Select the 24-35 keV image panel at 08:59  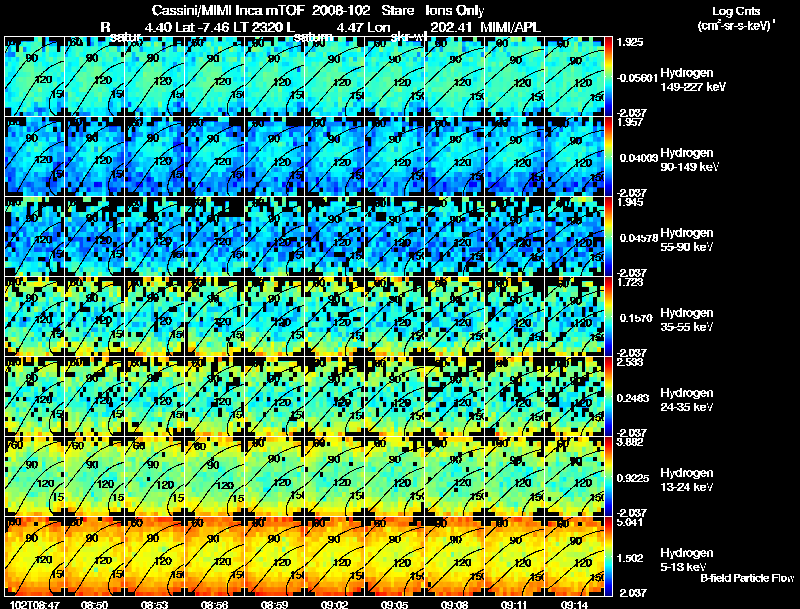coord(274,396)
